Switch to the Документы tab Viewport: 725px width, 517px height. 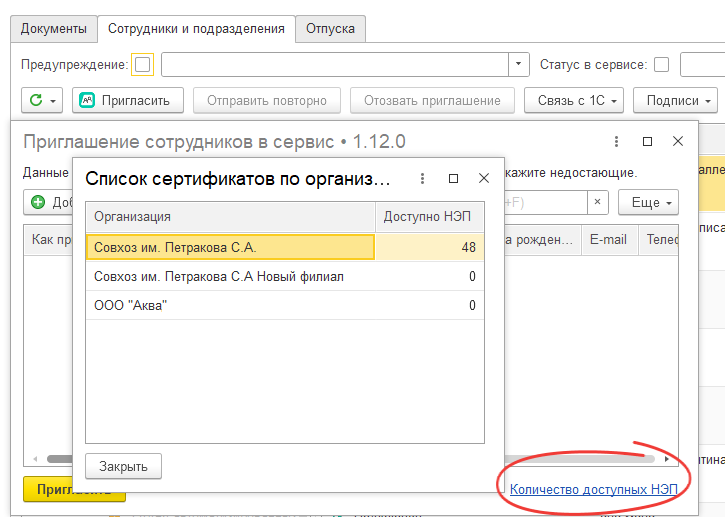point(54,29)
